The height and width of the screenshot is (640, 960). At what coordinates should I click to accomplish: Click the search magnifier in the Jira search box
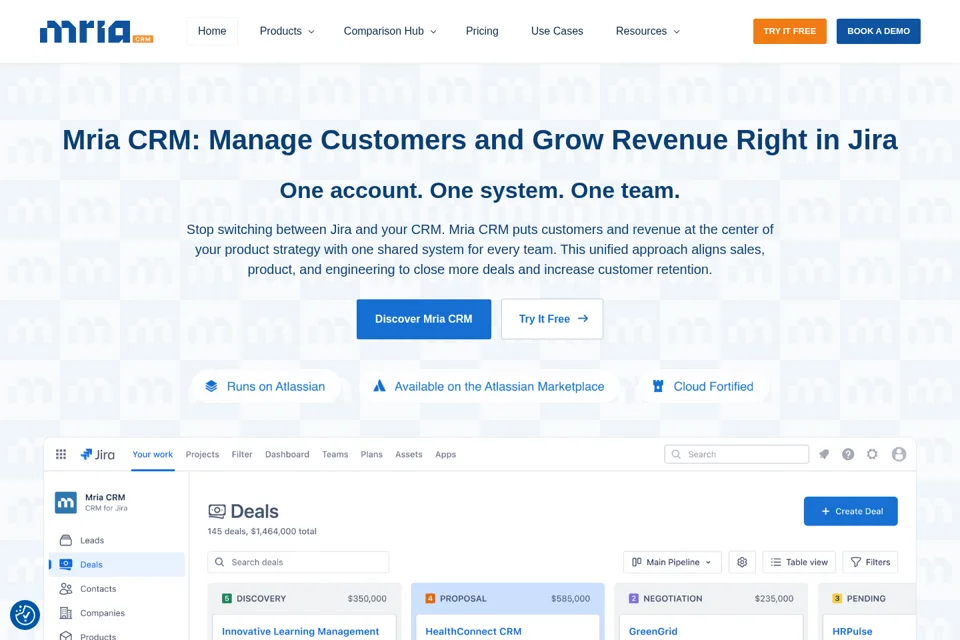[676, 454]
